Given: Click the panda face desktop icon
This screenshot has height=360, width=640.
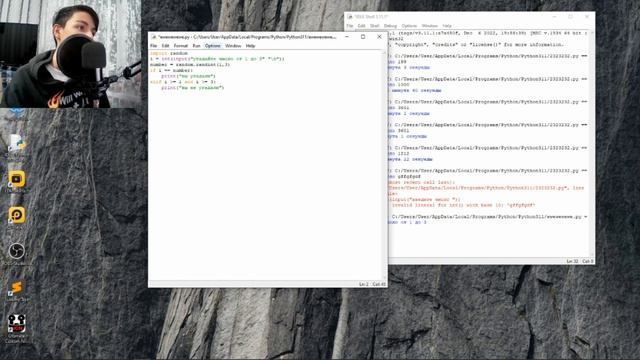Looking at the screenshot, I should point(17,323).
